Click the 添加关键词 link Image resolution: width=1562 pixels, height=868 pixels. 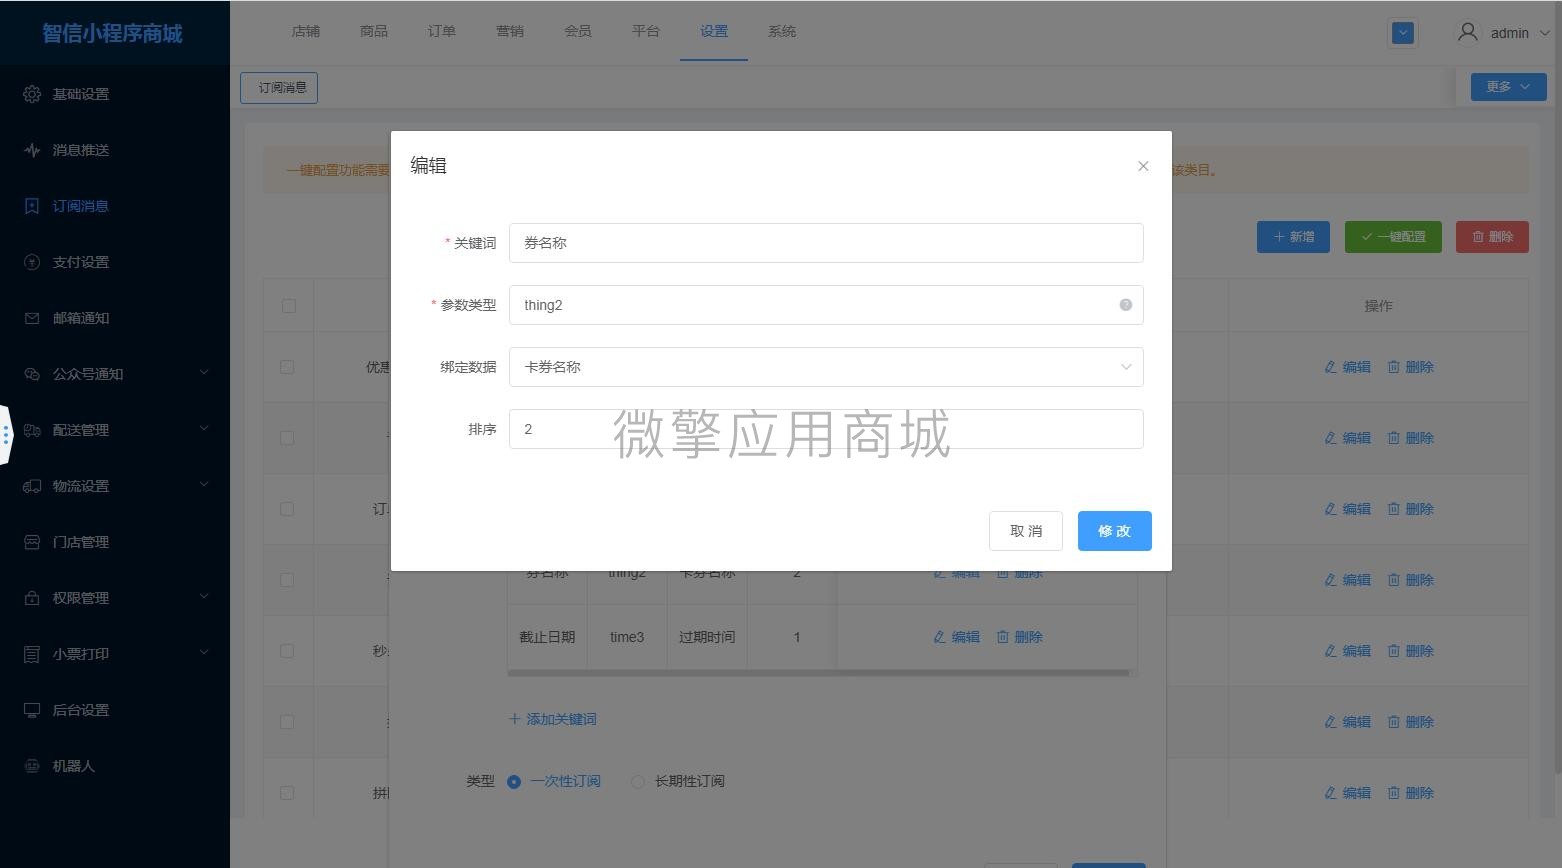553,719
